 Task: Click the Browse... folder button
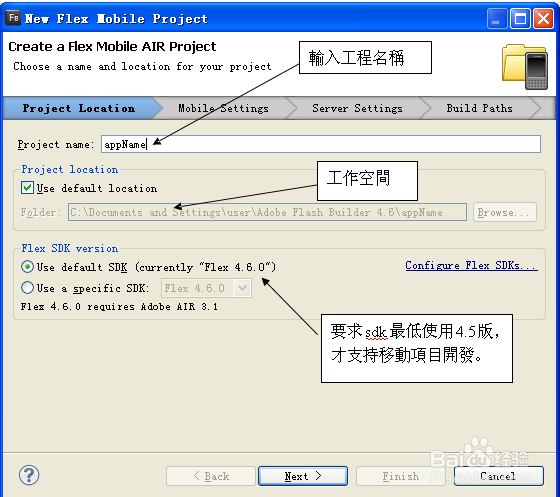click(x=505, y=212)
